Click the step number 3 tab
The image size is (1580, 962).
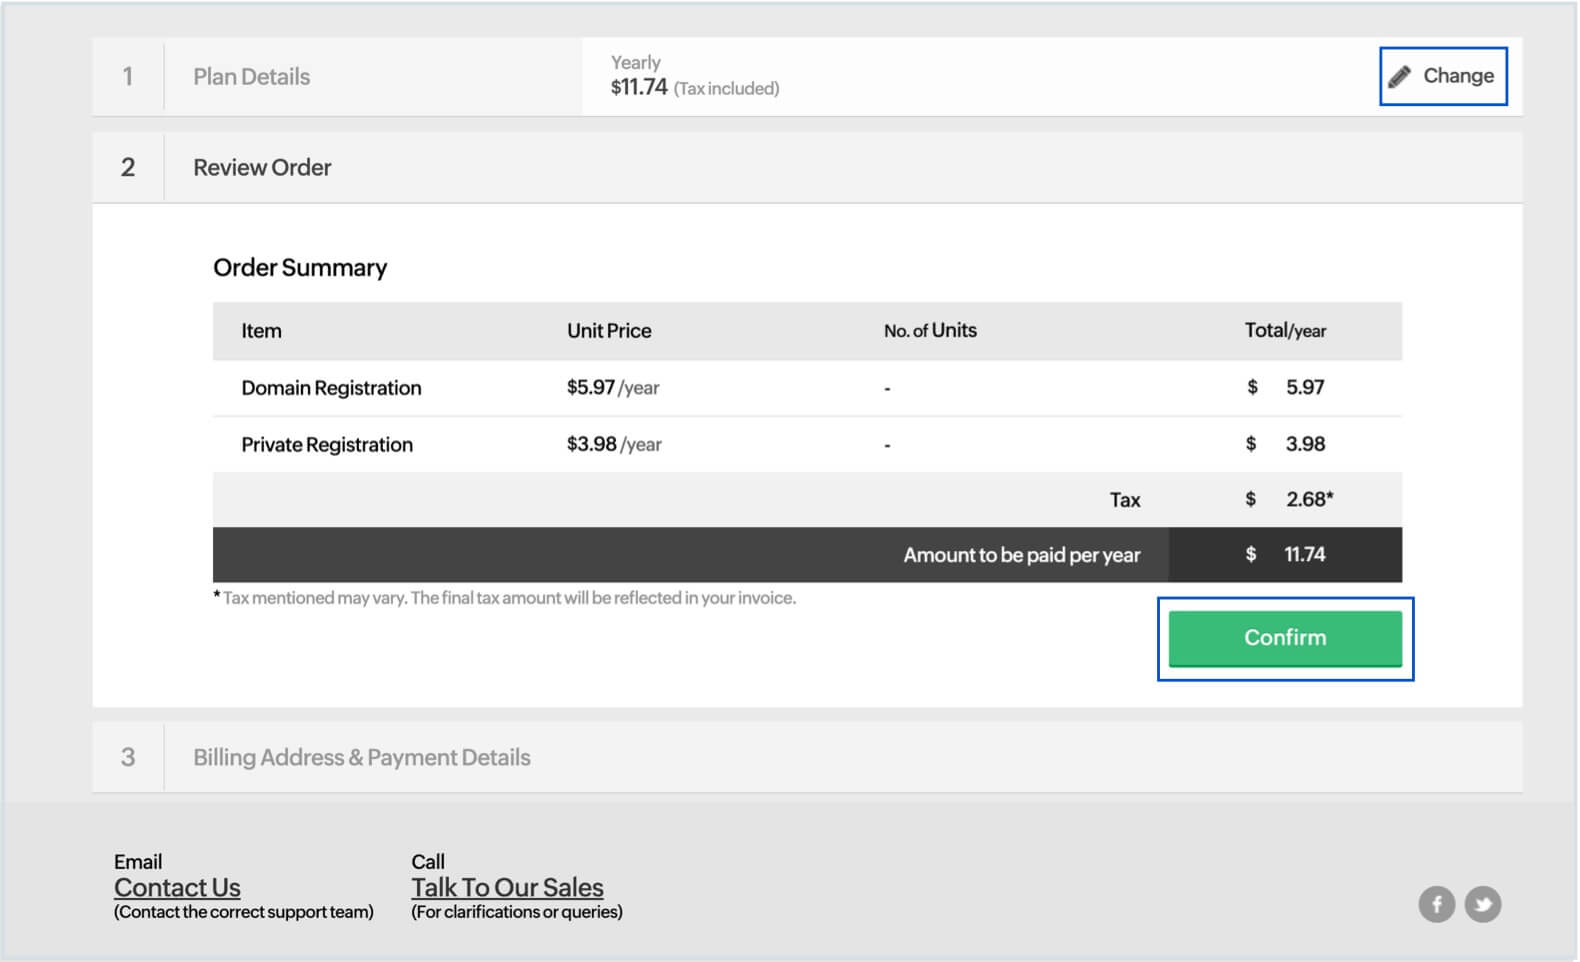[128, 758]
